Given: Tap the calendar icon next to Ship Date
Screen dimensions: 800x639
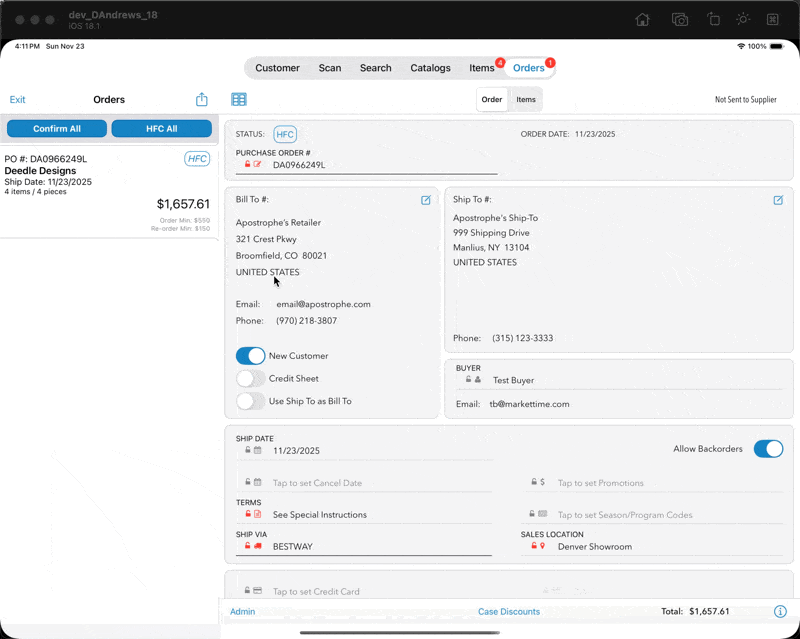Looking at the screenshot, I should coord(258,450).
